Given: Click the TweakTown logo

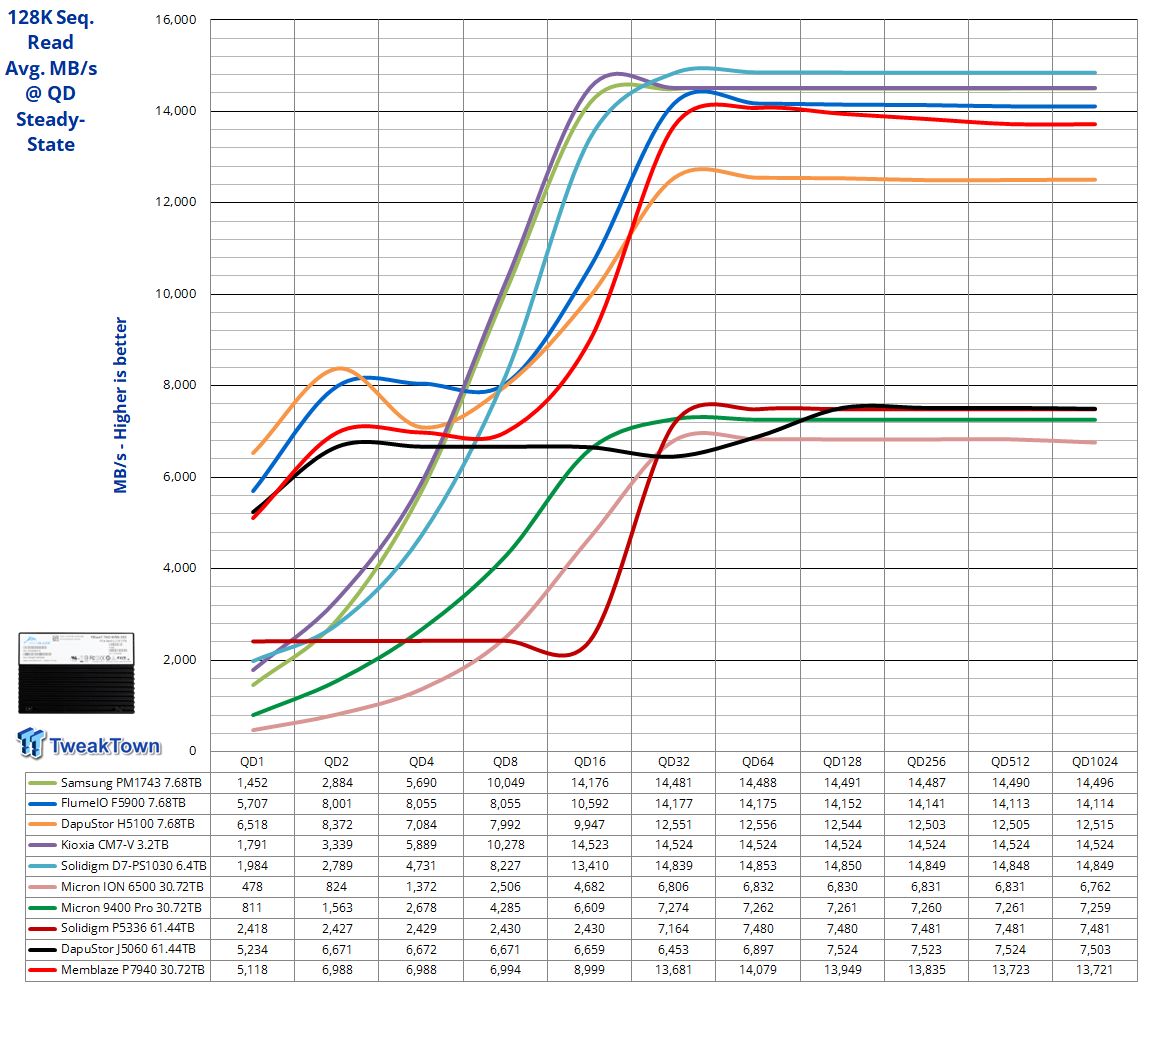Looking at the screenshot, I should tap(89, 743).
